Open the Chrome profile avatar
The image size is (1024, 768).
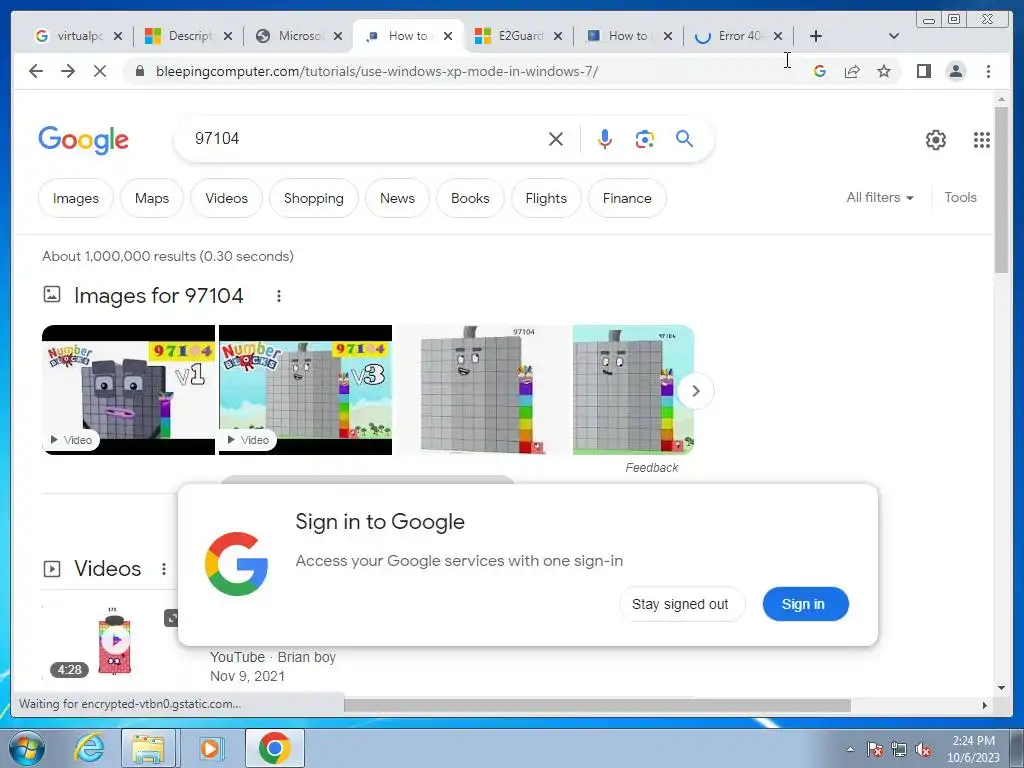click(956, 71)
